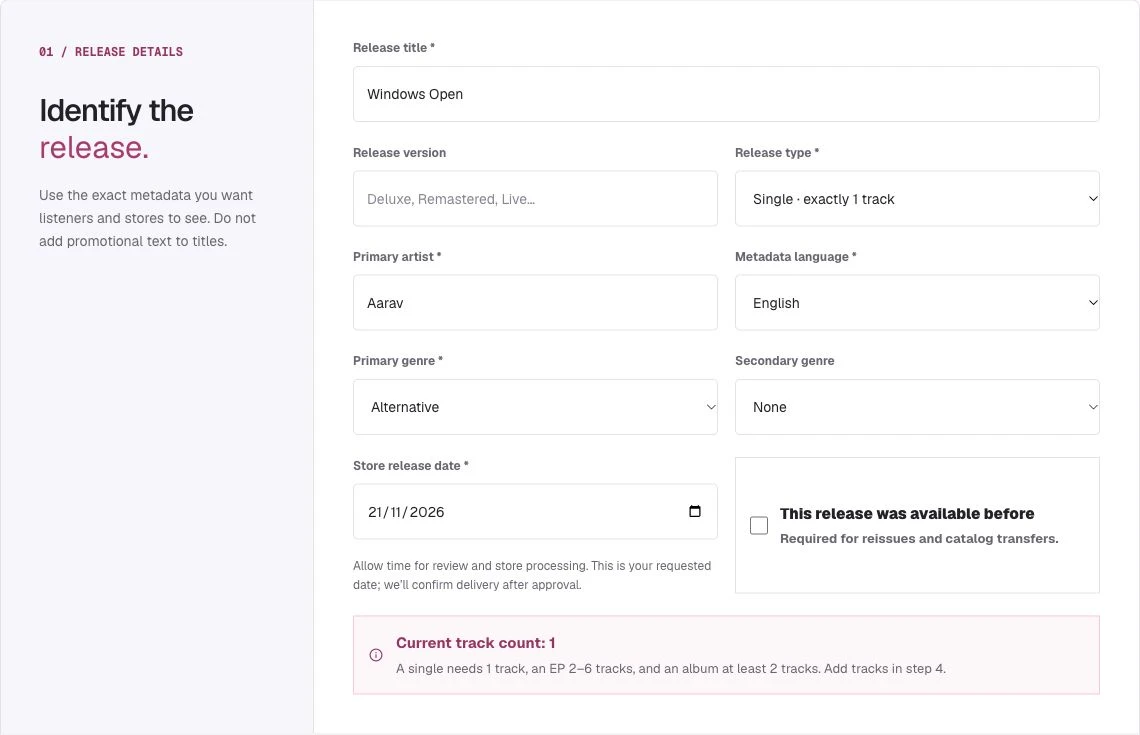Open the calendar picker icon in date field
The image size is (1140, 735).
694,511
